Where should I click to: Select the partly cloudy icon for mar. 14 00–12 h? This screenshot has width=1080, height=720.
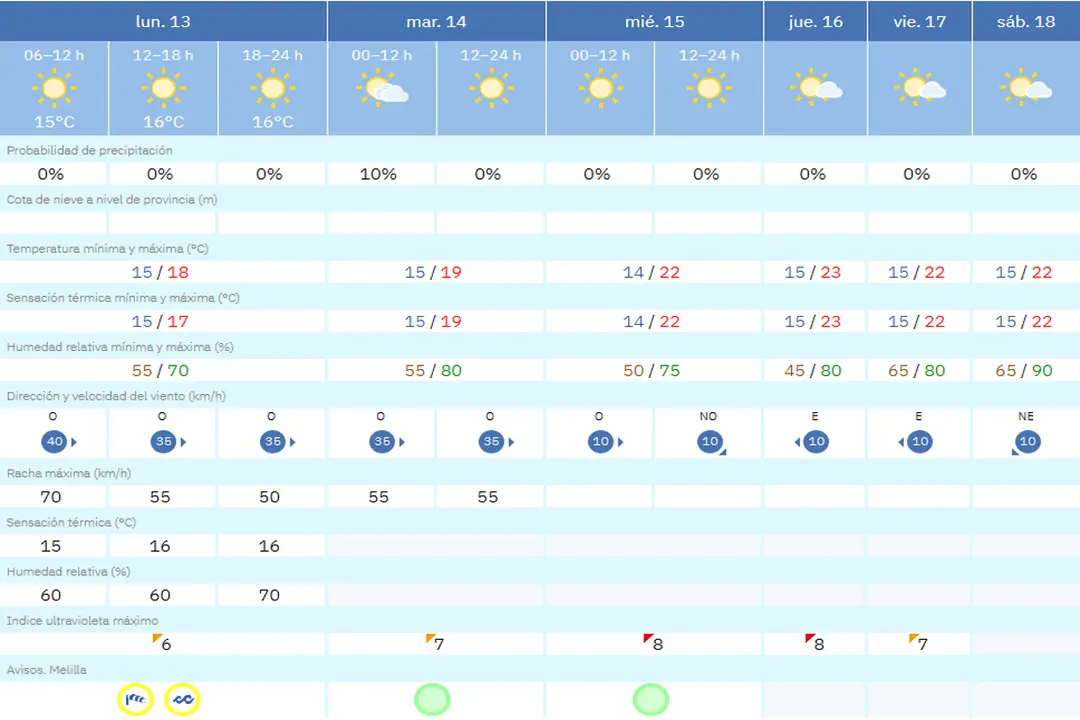tap(382, 90)
